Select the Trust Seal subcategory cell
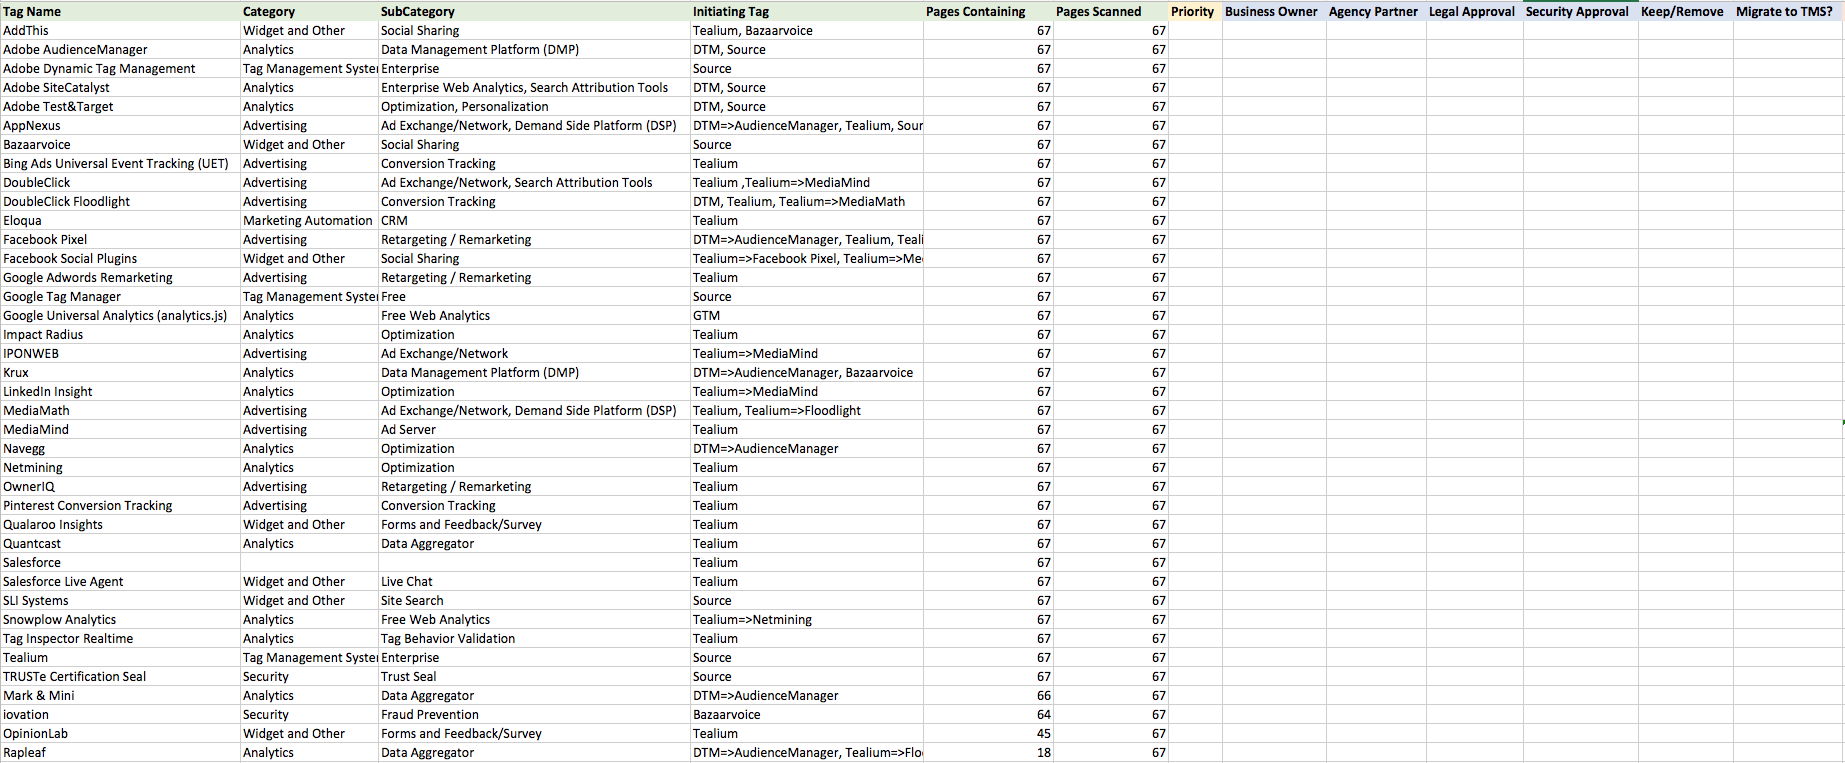This screenshot has width=1845, height=763. click(534, 676)
